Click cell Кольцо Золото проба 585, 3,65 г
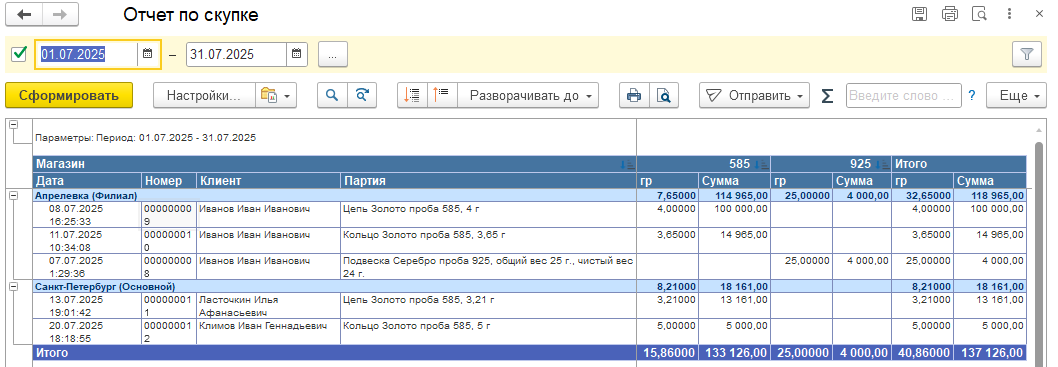The width and height of the screenshot is (1058, 367). [x=489, y=240]
